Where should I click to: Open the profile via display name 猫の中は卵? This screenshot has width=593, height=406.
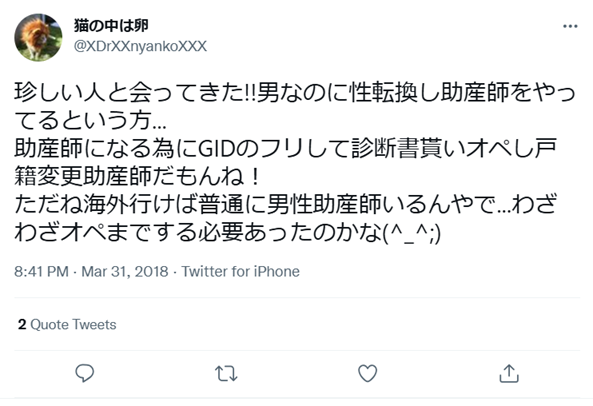pyautogui.click(x=111, y=26)
